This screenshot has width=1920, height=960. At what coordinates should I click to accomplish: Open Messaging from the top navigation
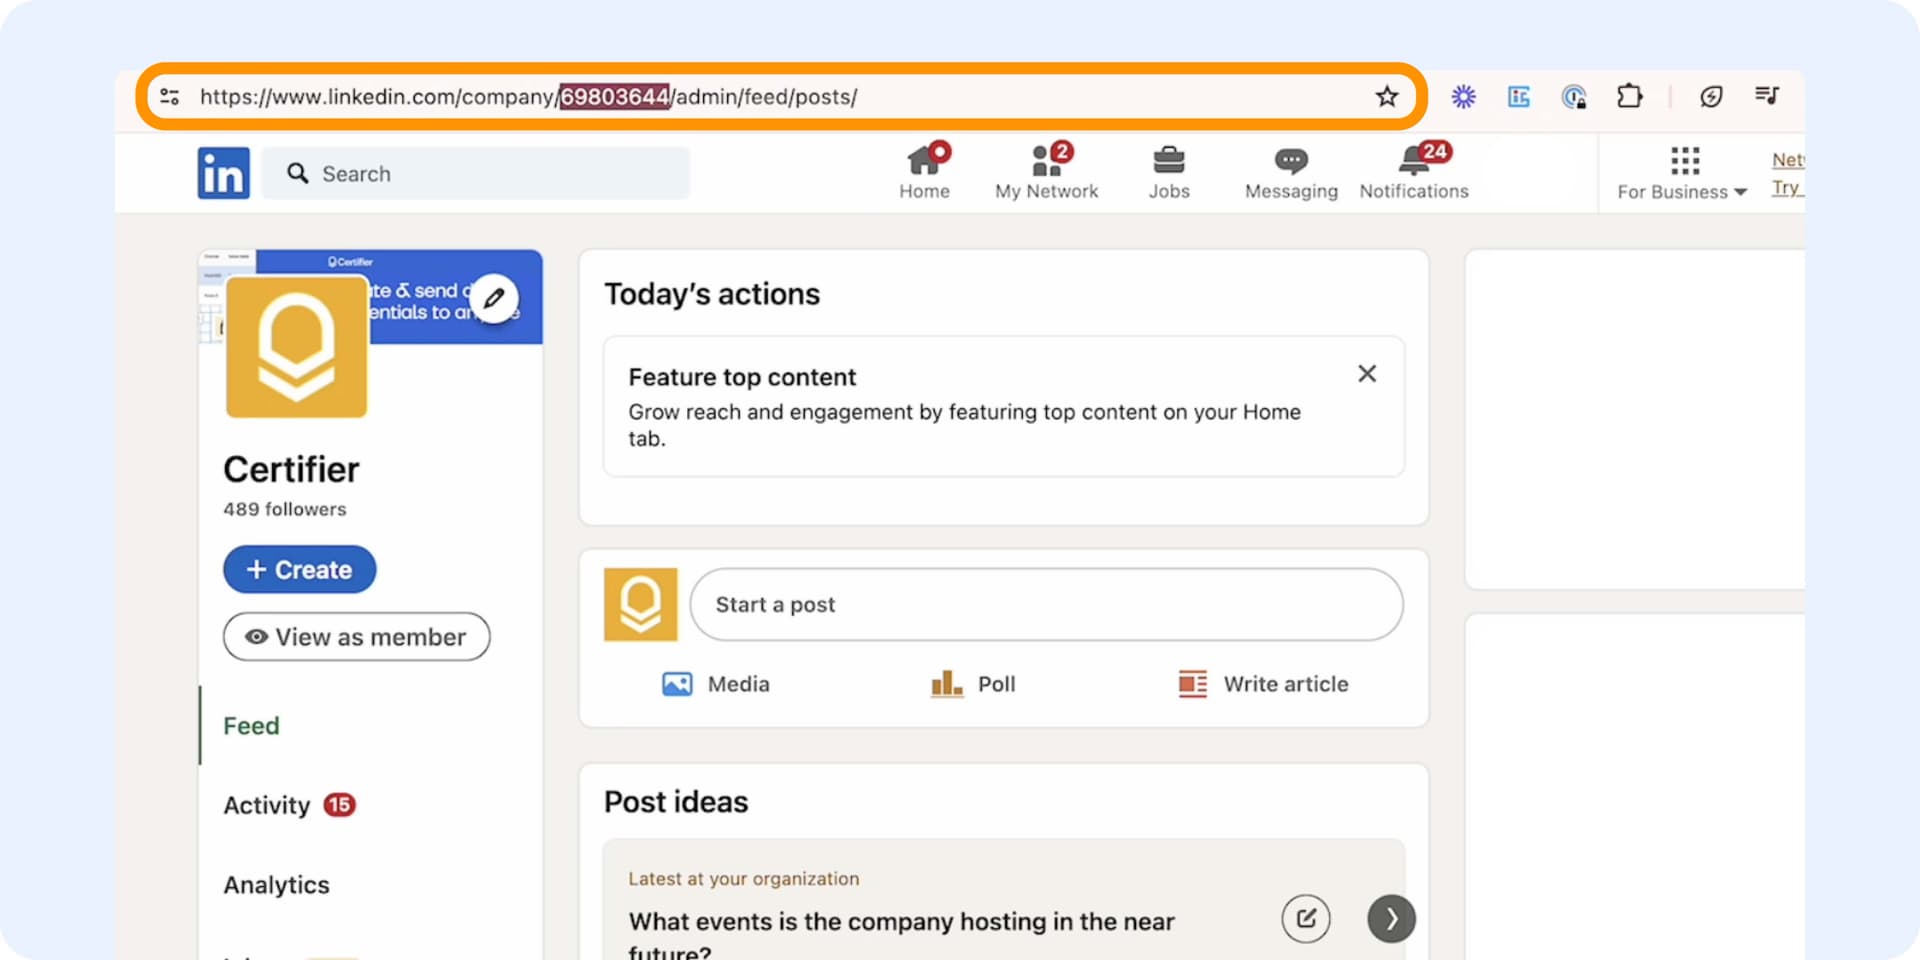coord(1290,171)
